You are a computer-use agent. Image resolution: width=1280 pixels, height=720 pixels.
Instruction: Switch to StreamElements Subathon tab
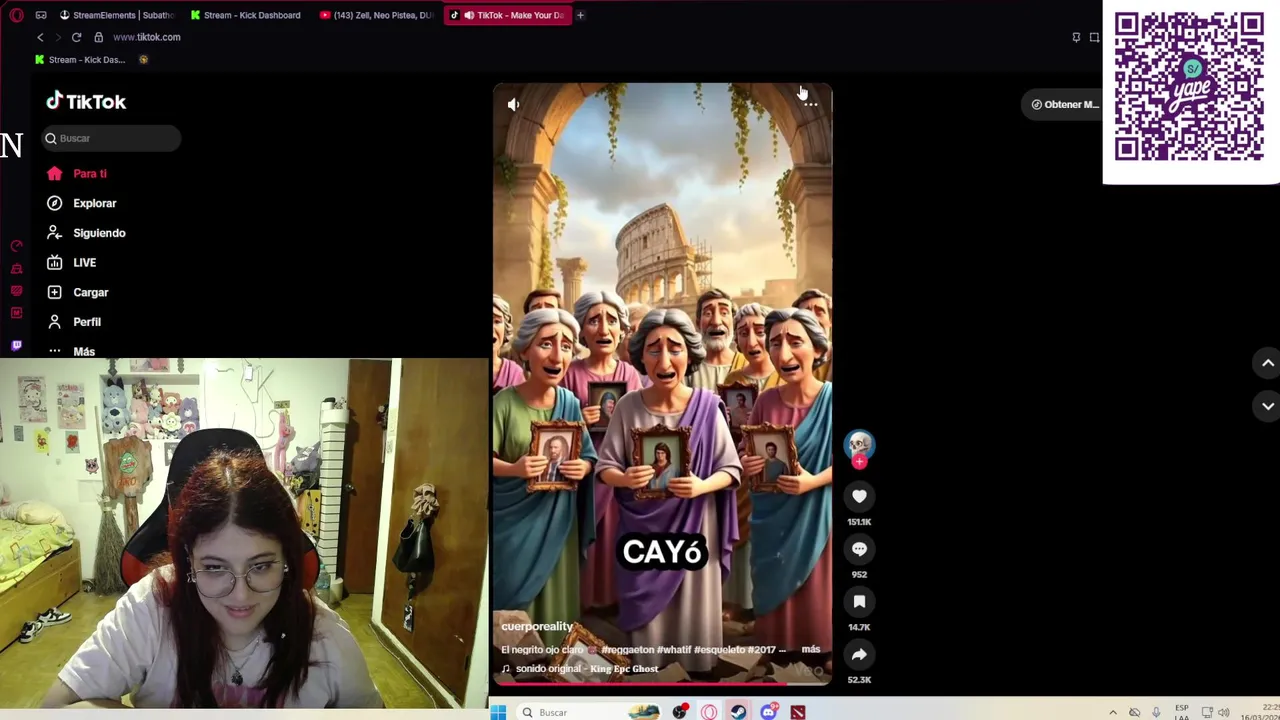[117, 15]
